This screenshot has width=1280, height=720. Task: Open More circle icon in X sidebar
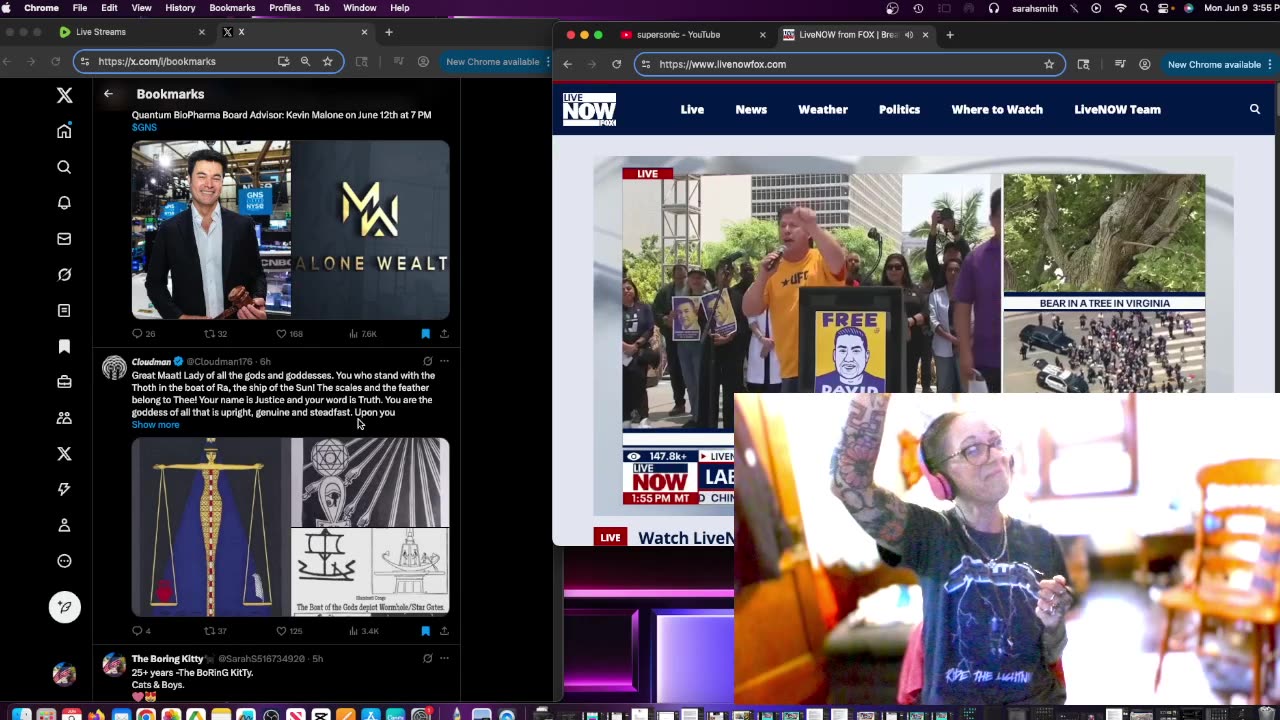coord(64,561)
